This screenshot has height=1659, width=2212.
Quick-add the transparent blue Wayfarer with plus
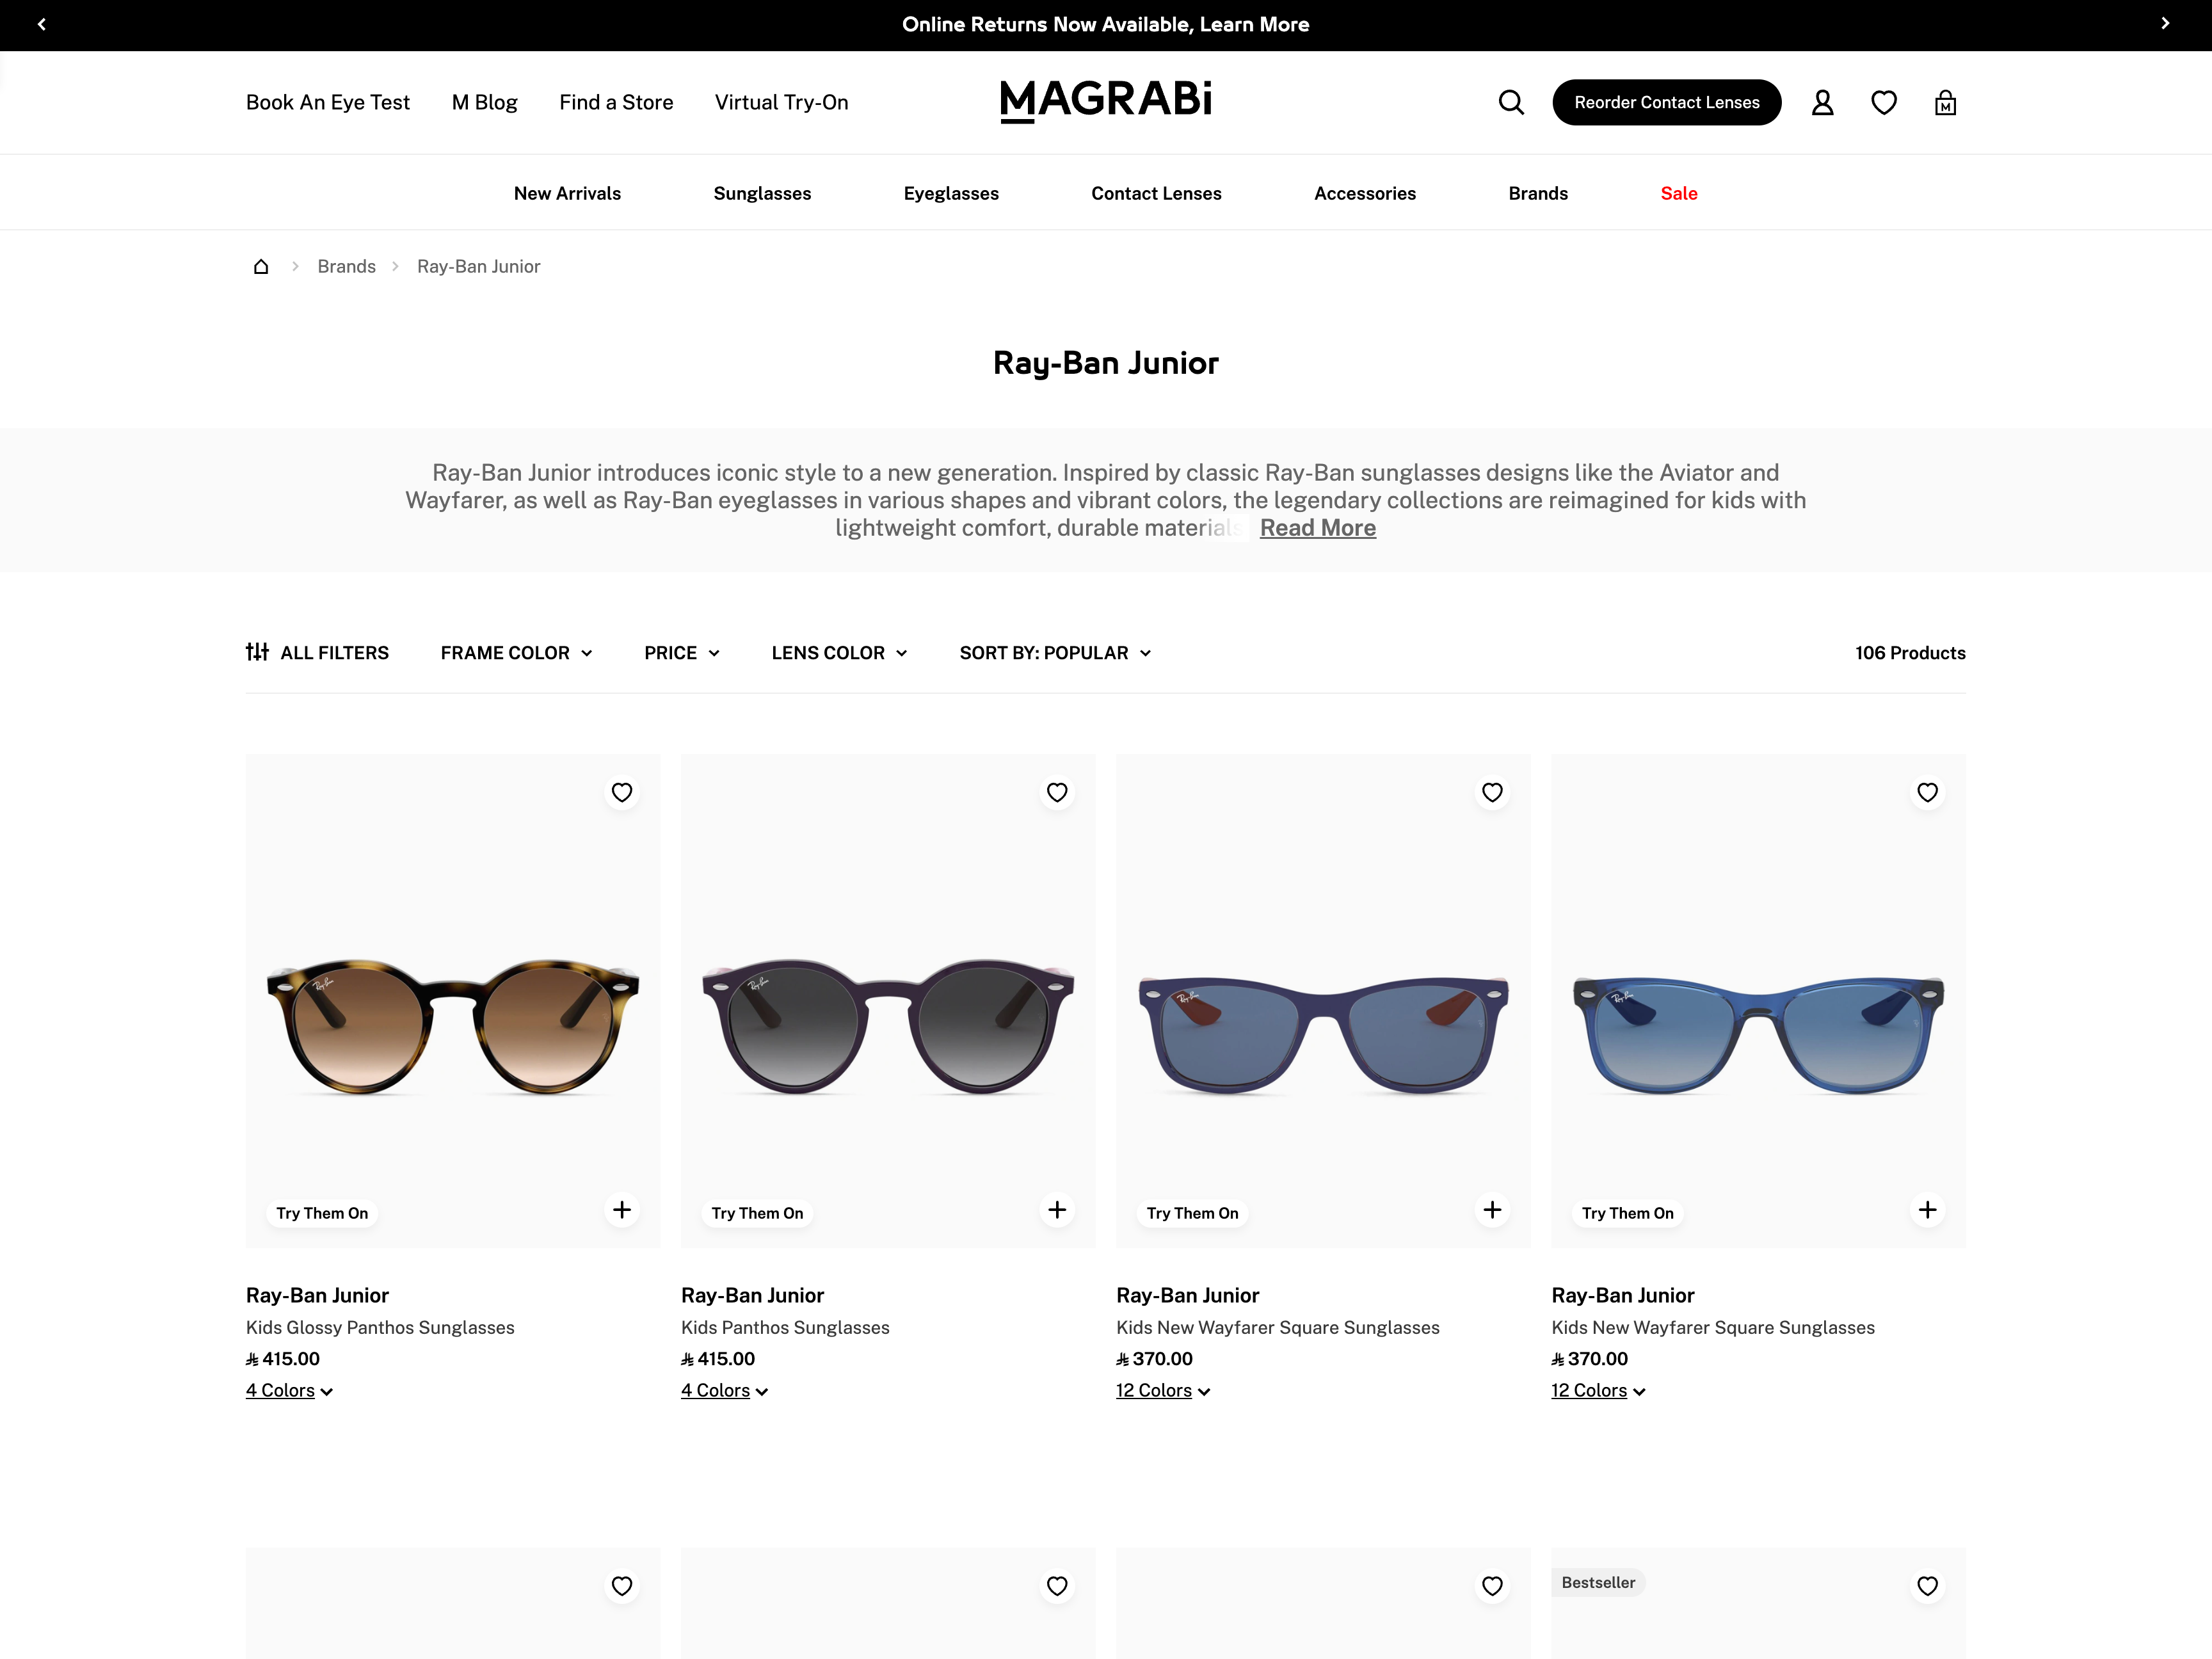click(1927, 1210)
